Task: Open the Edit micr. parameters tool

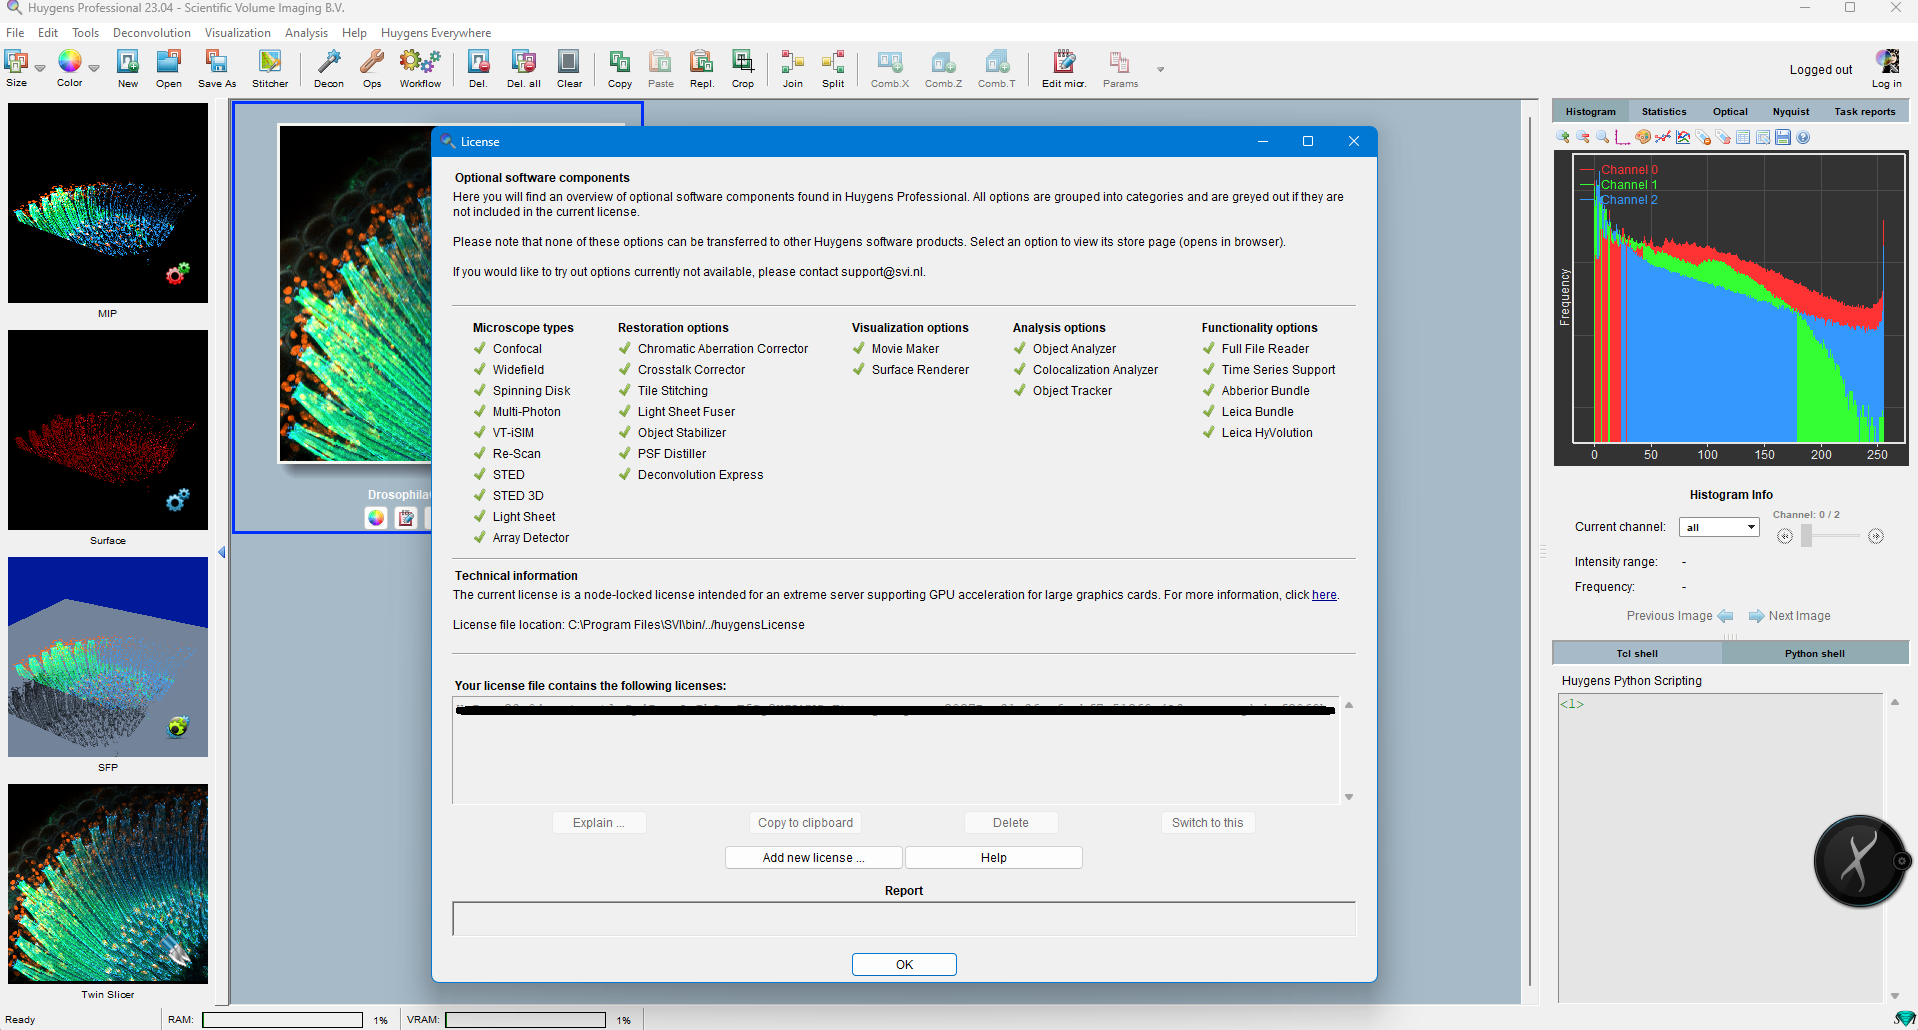Action: pos(1064,69)
